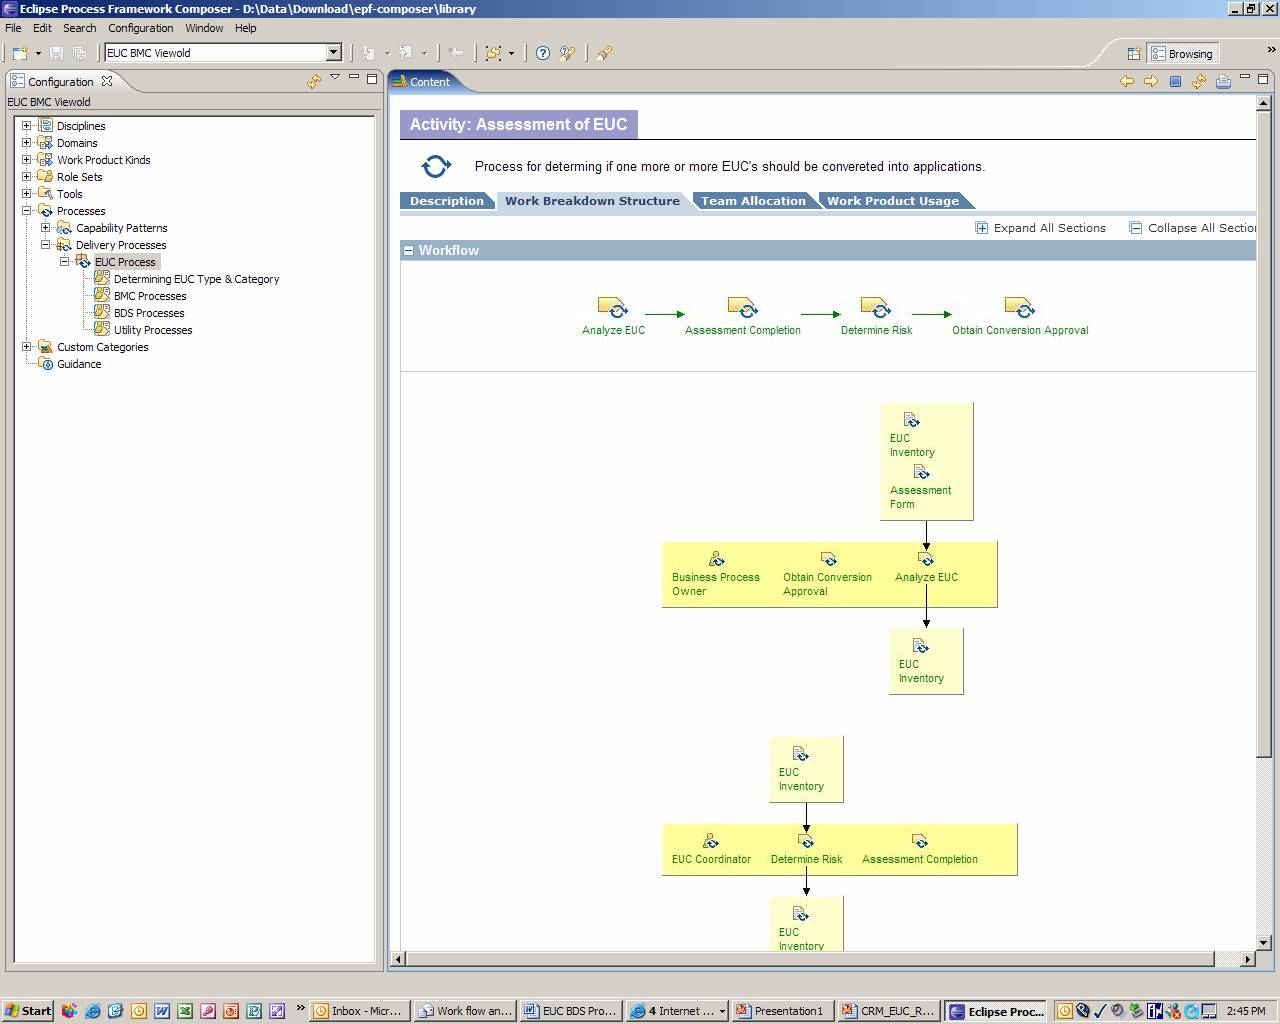1280x1024 pixels.
Task: Click the Forward arrow in Content view
Action: pyautogui.click(x=1151, y=81)
